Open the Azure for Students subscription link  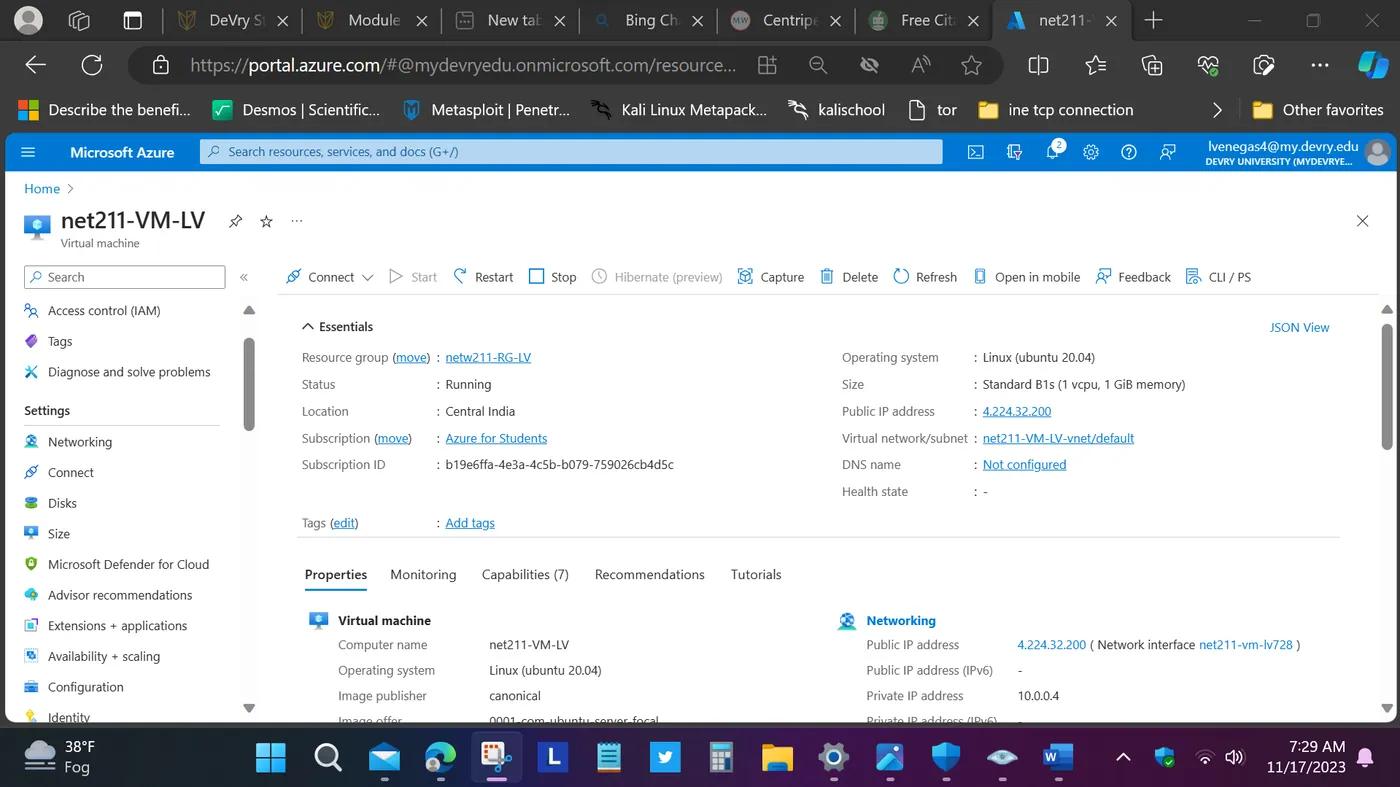pyautogui.click(x=496, y=439)
